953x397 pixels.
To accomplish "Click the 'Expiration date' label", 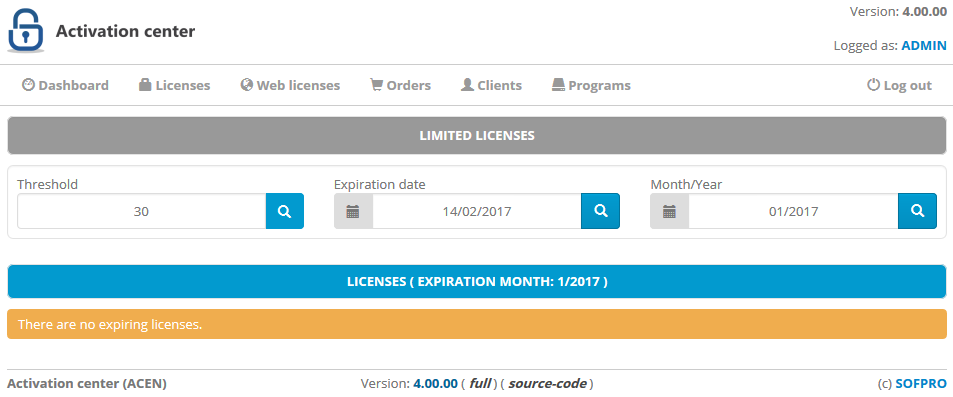I will click(x=380, y=184).
